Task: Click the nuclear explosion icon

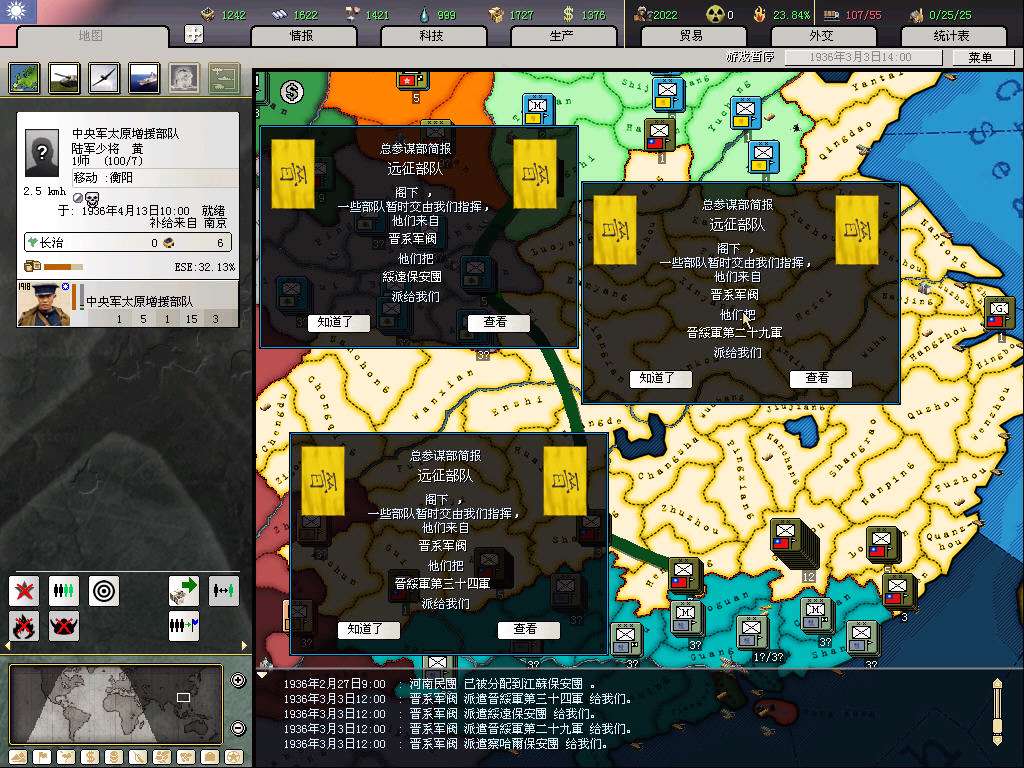Action: tap(184, 78)
